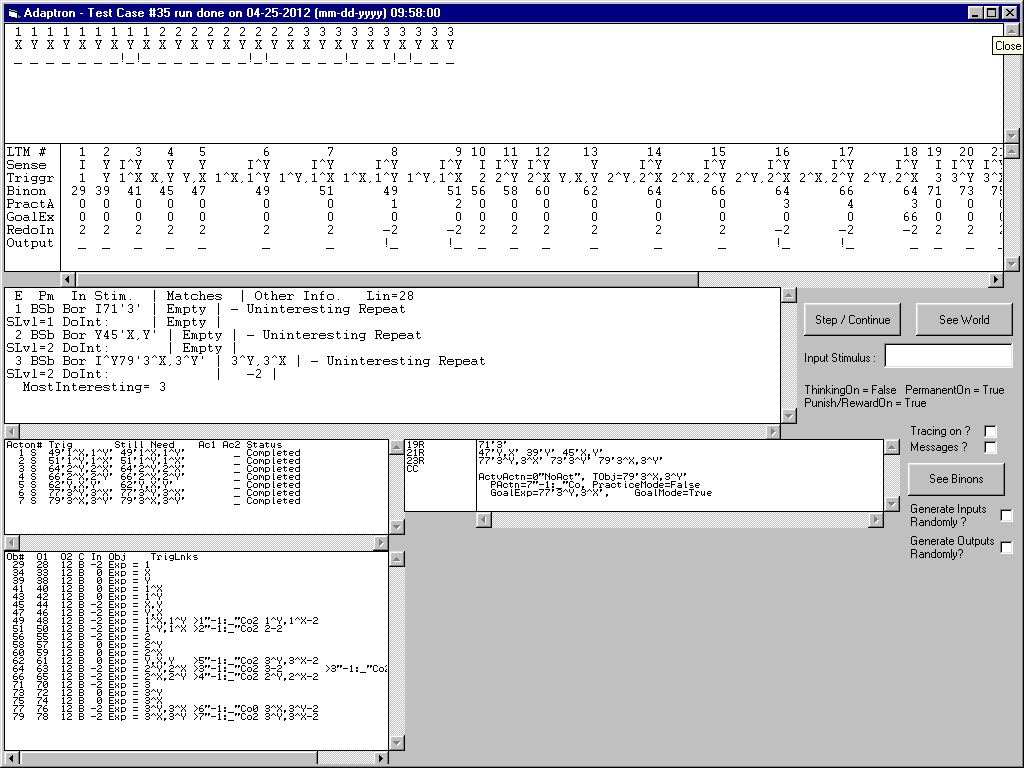
Task: Click the 'PracticeMode=False' text
Action: (647, 485)
